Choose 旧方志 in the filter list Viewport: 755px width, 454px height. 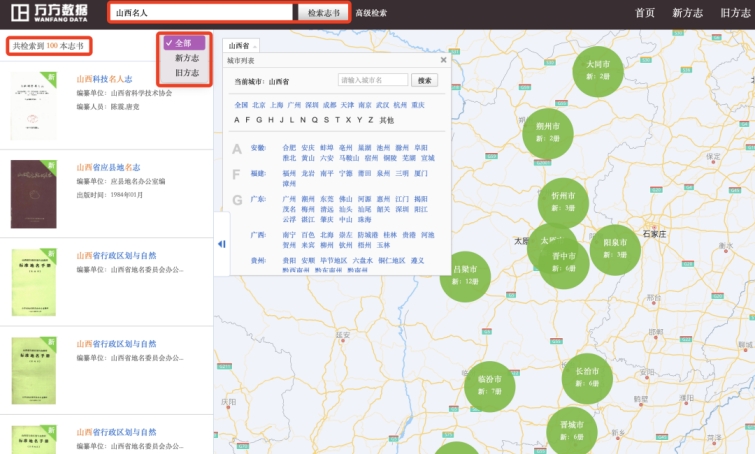(187, 73)
